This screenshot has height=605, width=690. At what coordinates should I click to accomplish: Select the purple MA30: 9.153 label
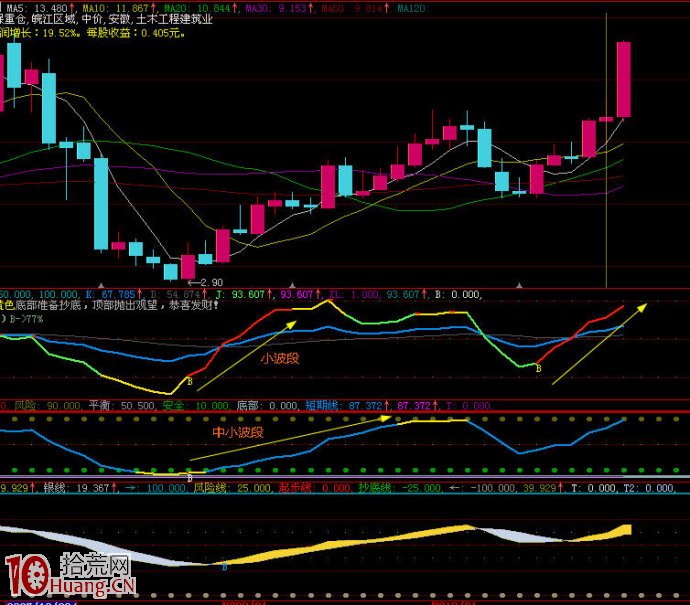coord(279,8)
